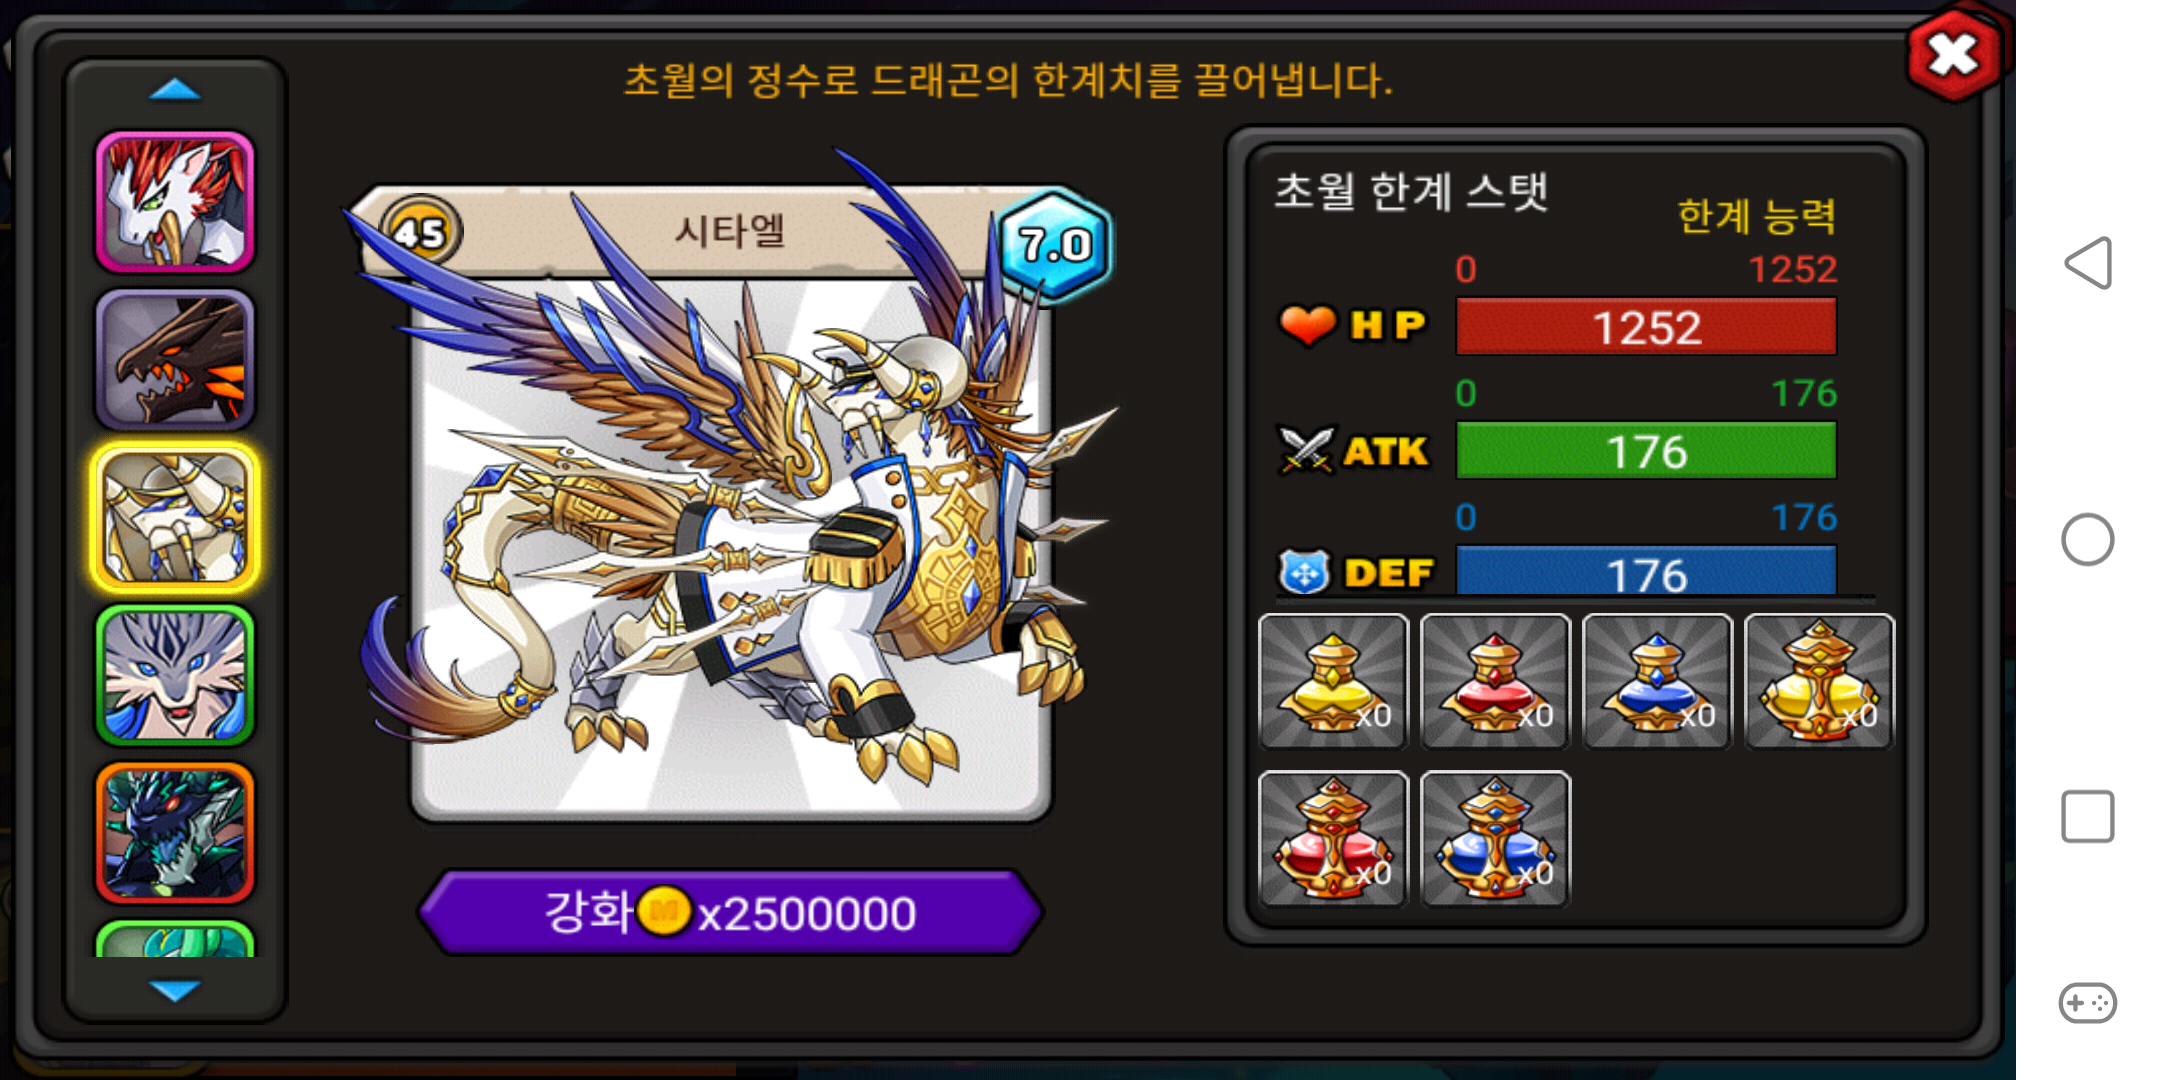Image resolution: width=2160 pixels, height=1080 pixels.
Task: Click the 강화 upgrade button costing 2500000
Action: (730, 912)
